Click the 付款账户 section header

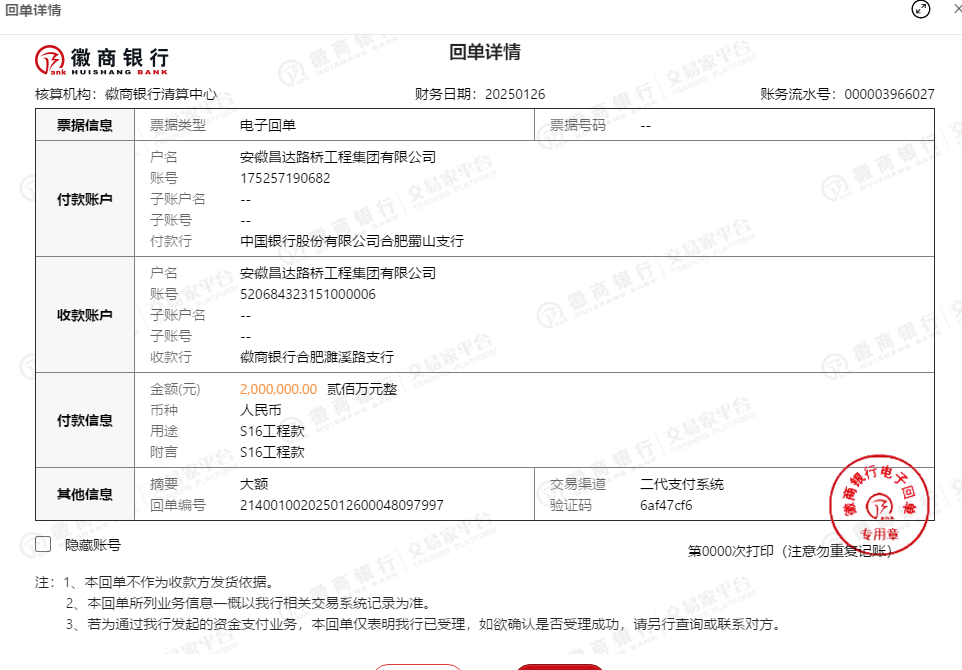point(85,199)
